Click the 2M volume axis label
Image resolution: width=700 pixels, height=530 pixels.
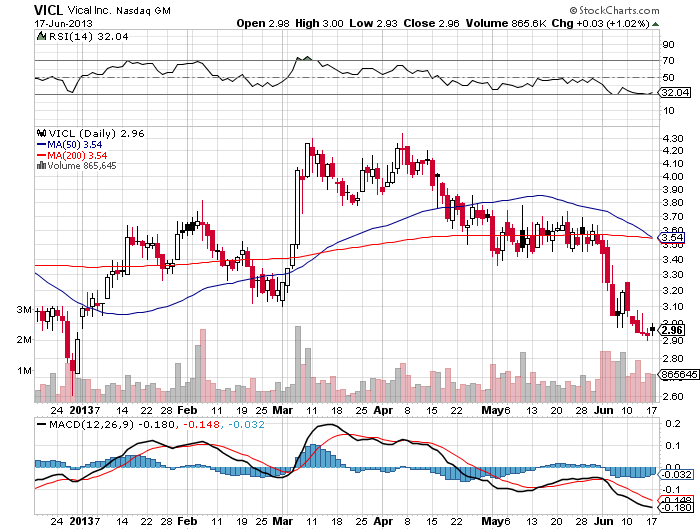coord(24,340)
